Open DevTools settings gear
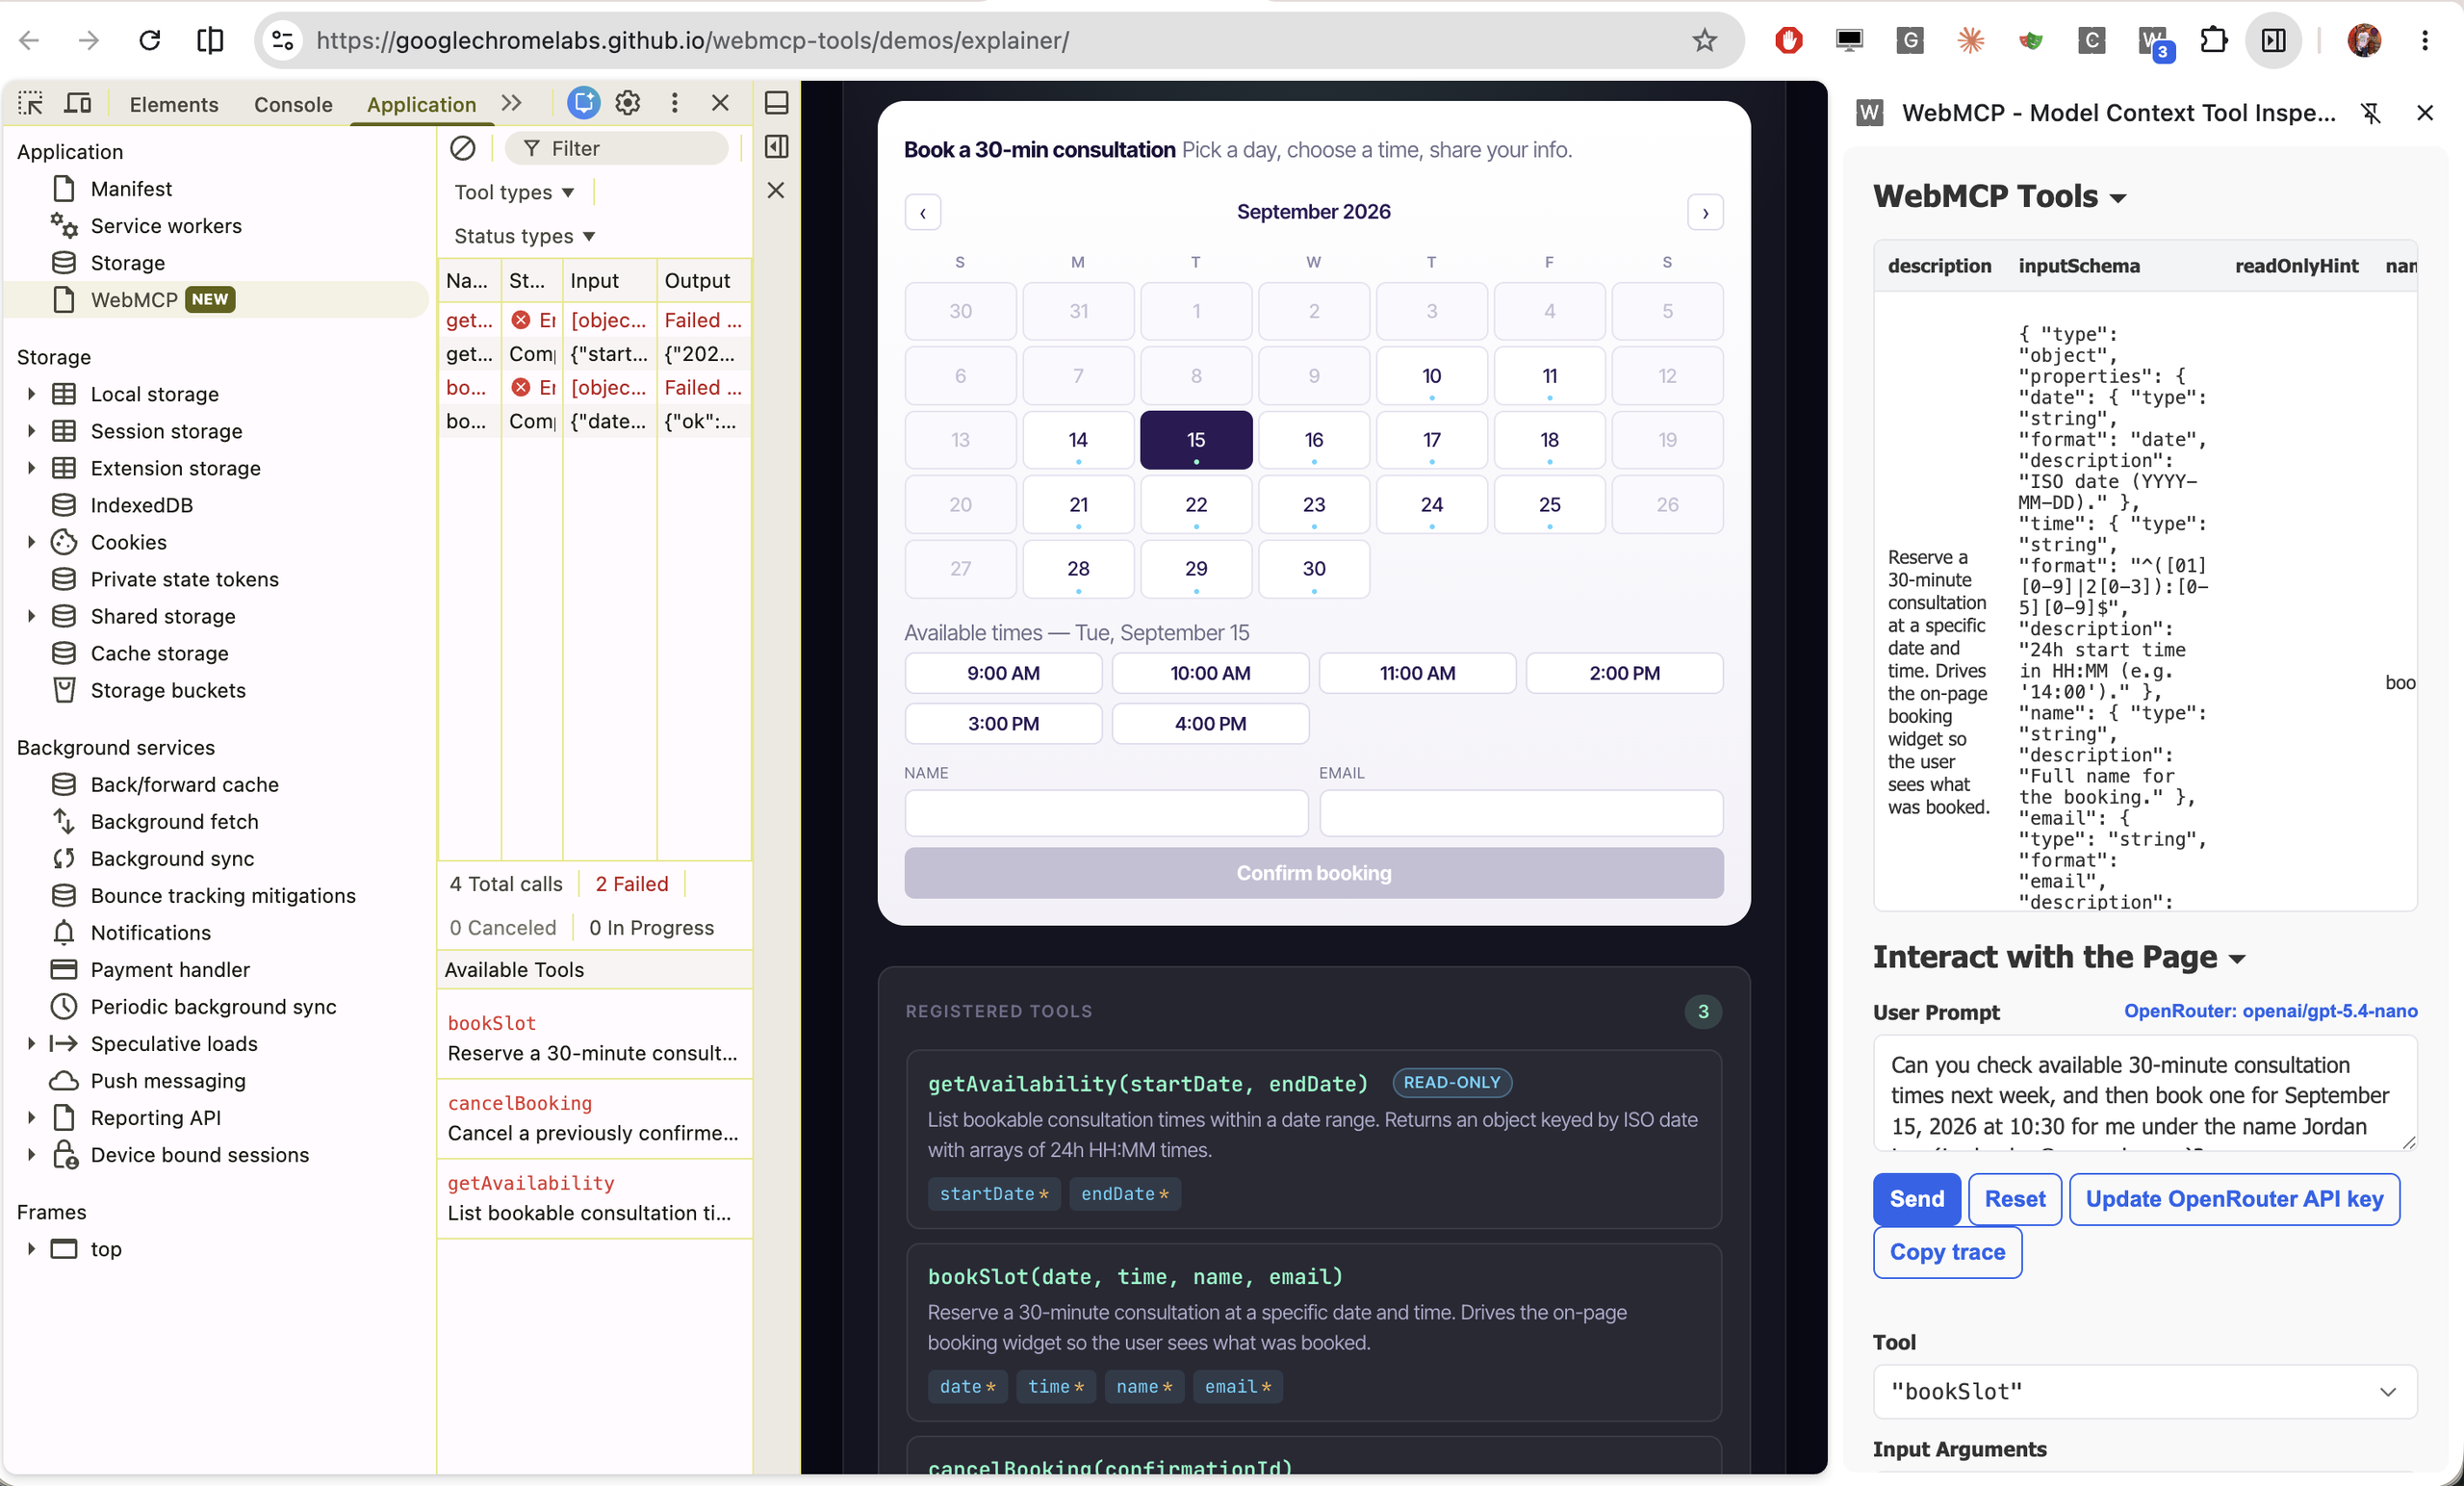 click(x=627, y=103)
